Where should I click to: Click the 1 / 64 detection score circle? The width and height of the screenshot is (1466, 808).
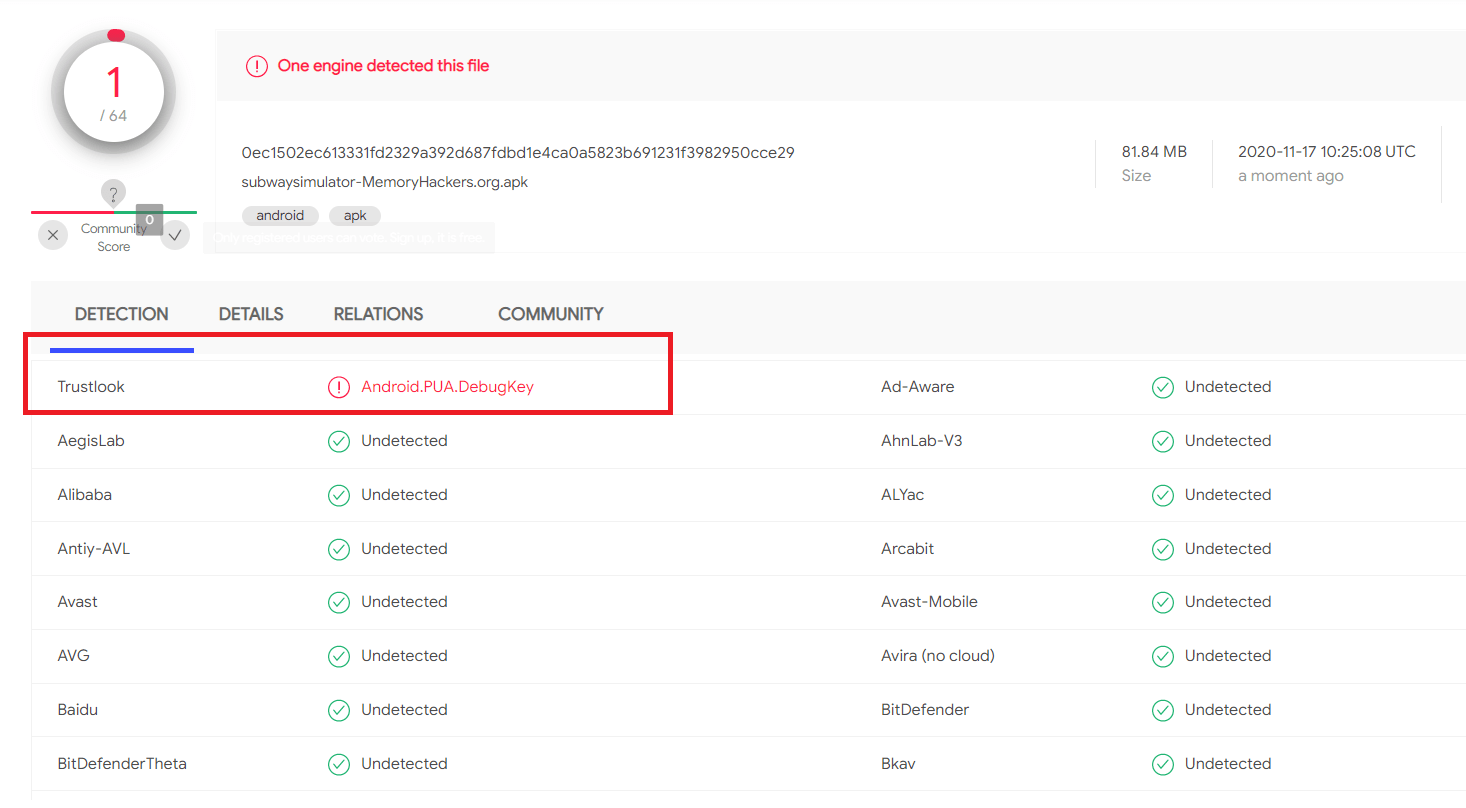(x=114, y=92)
